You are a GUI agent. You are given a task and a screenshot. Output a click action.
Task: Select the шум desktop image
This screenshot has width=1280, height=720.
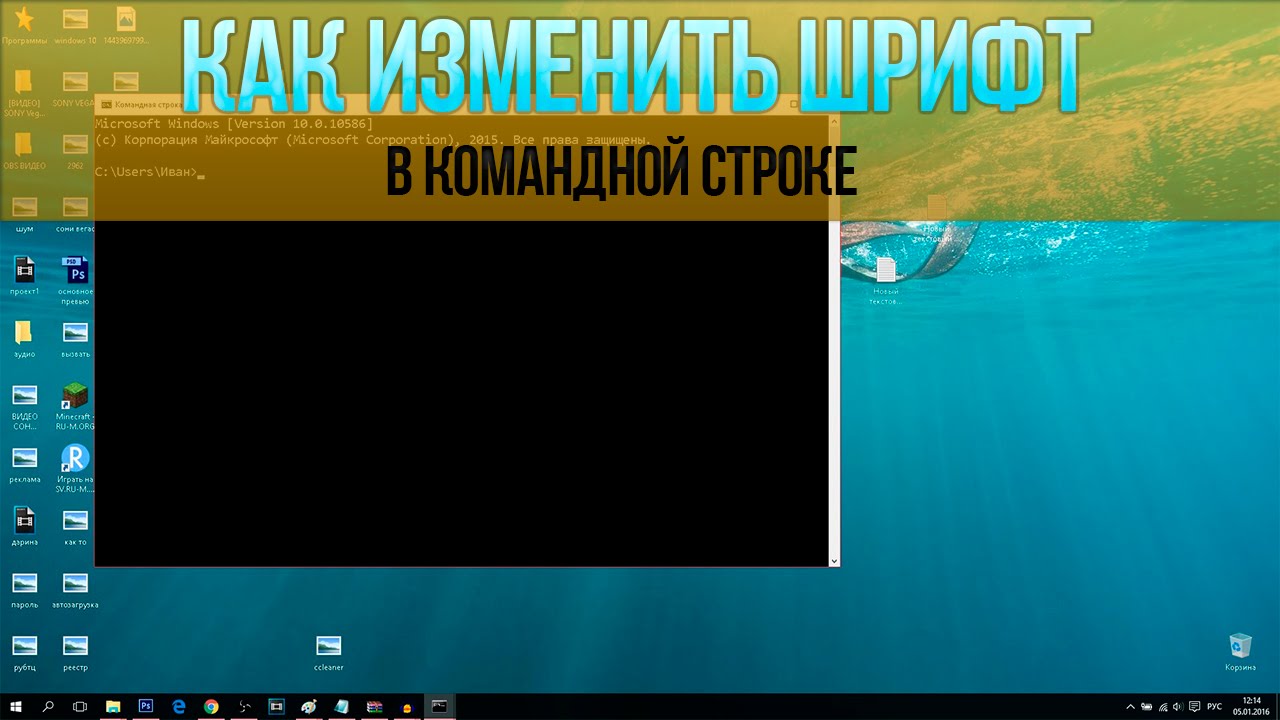coord(24,214)
